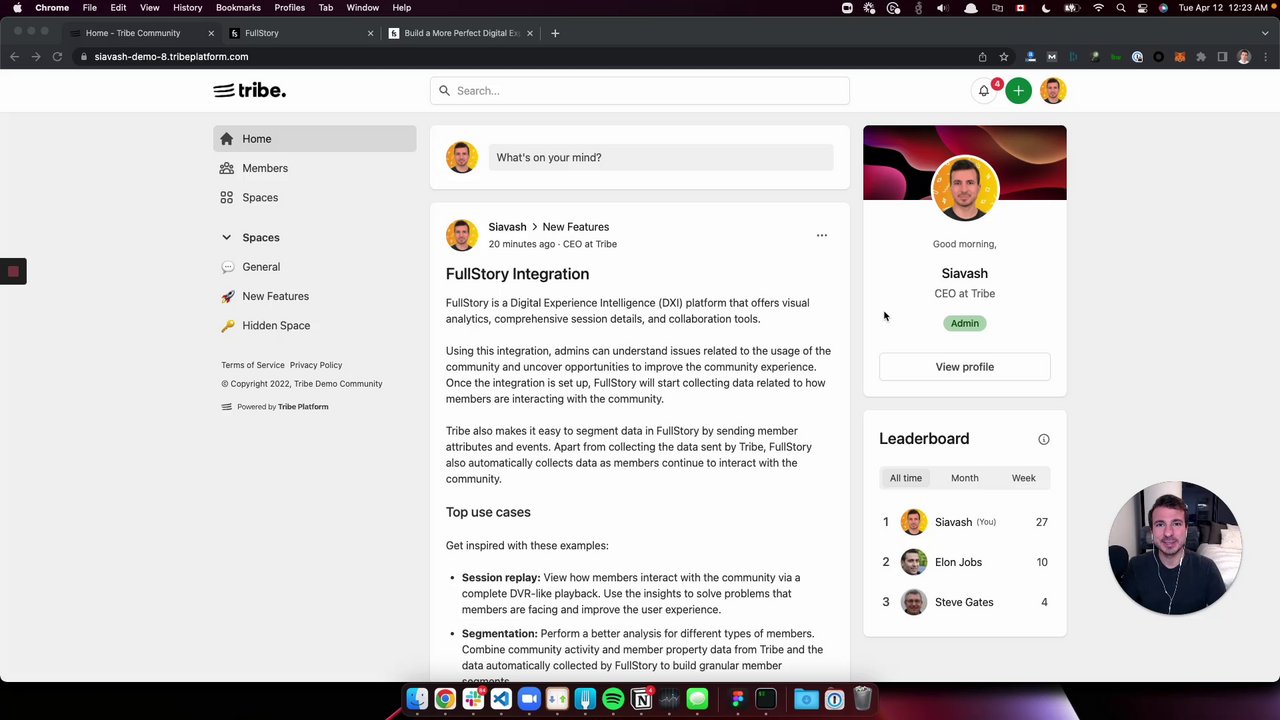The height and width of the screenshot is (720, 1280).
Task: Open Messages from the dock
Action: click(697, 699)
